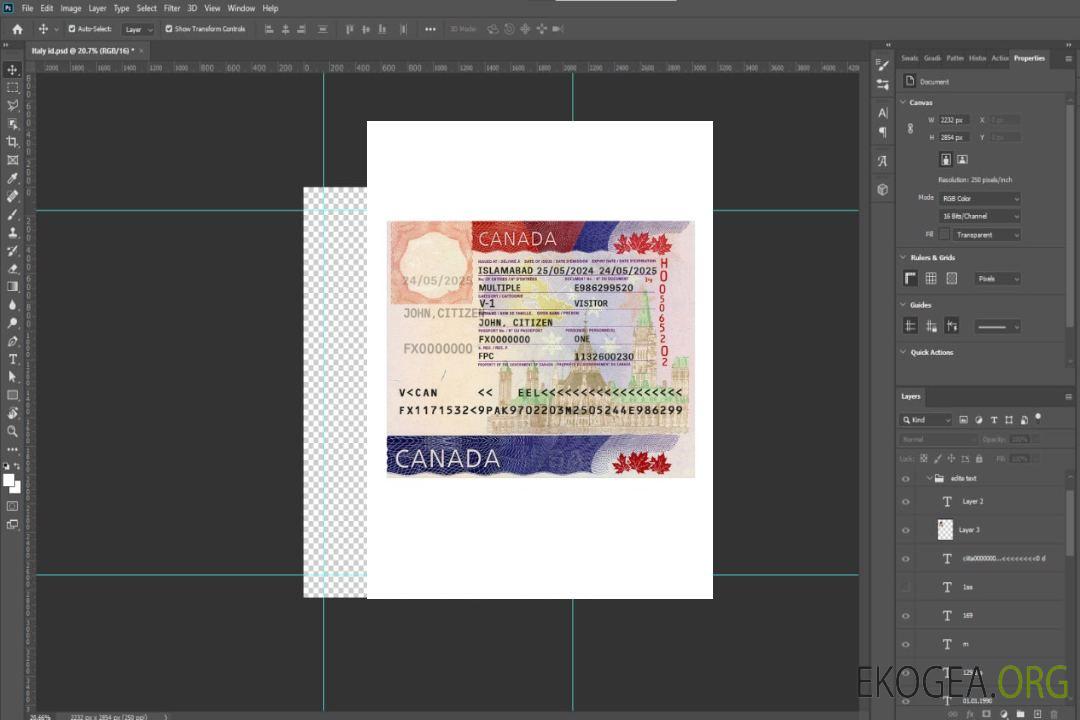Open the Filter menu

click(172, 8)
